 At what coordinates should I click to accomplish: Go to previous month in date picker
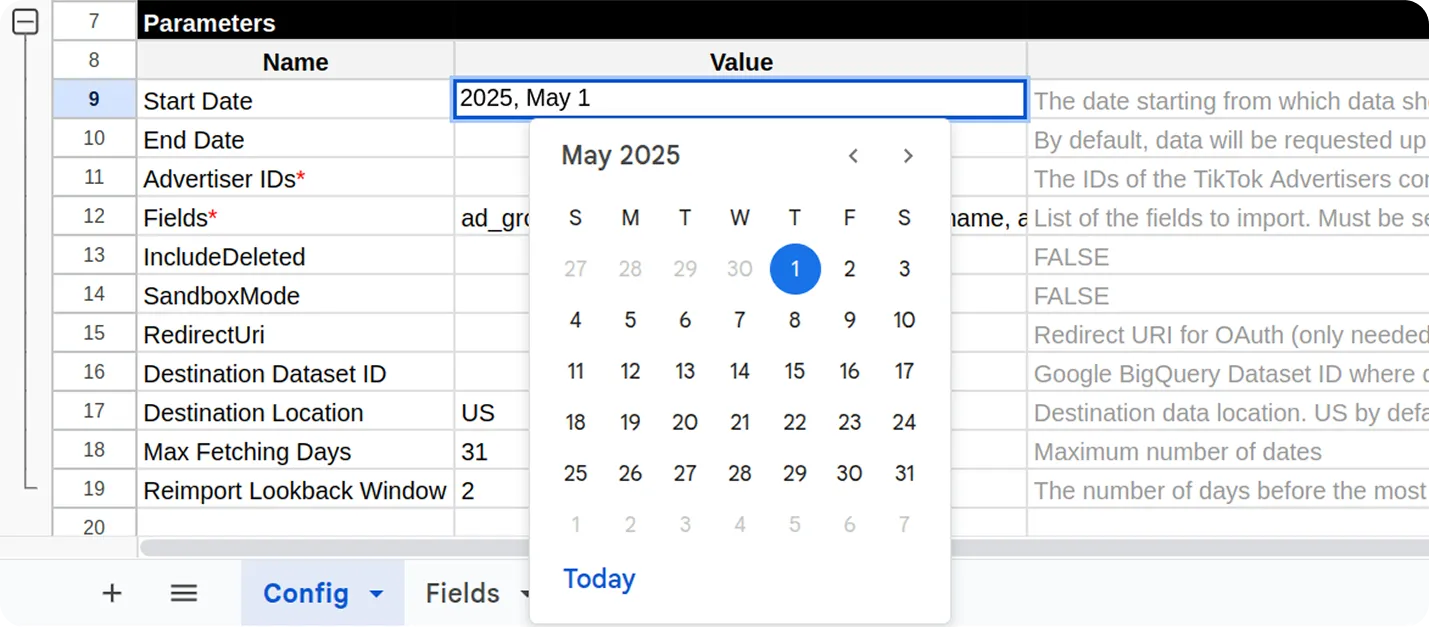pos(853,156)
